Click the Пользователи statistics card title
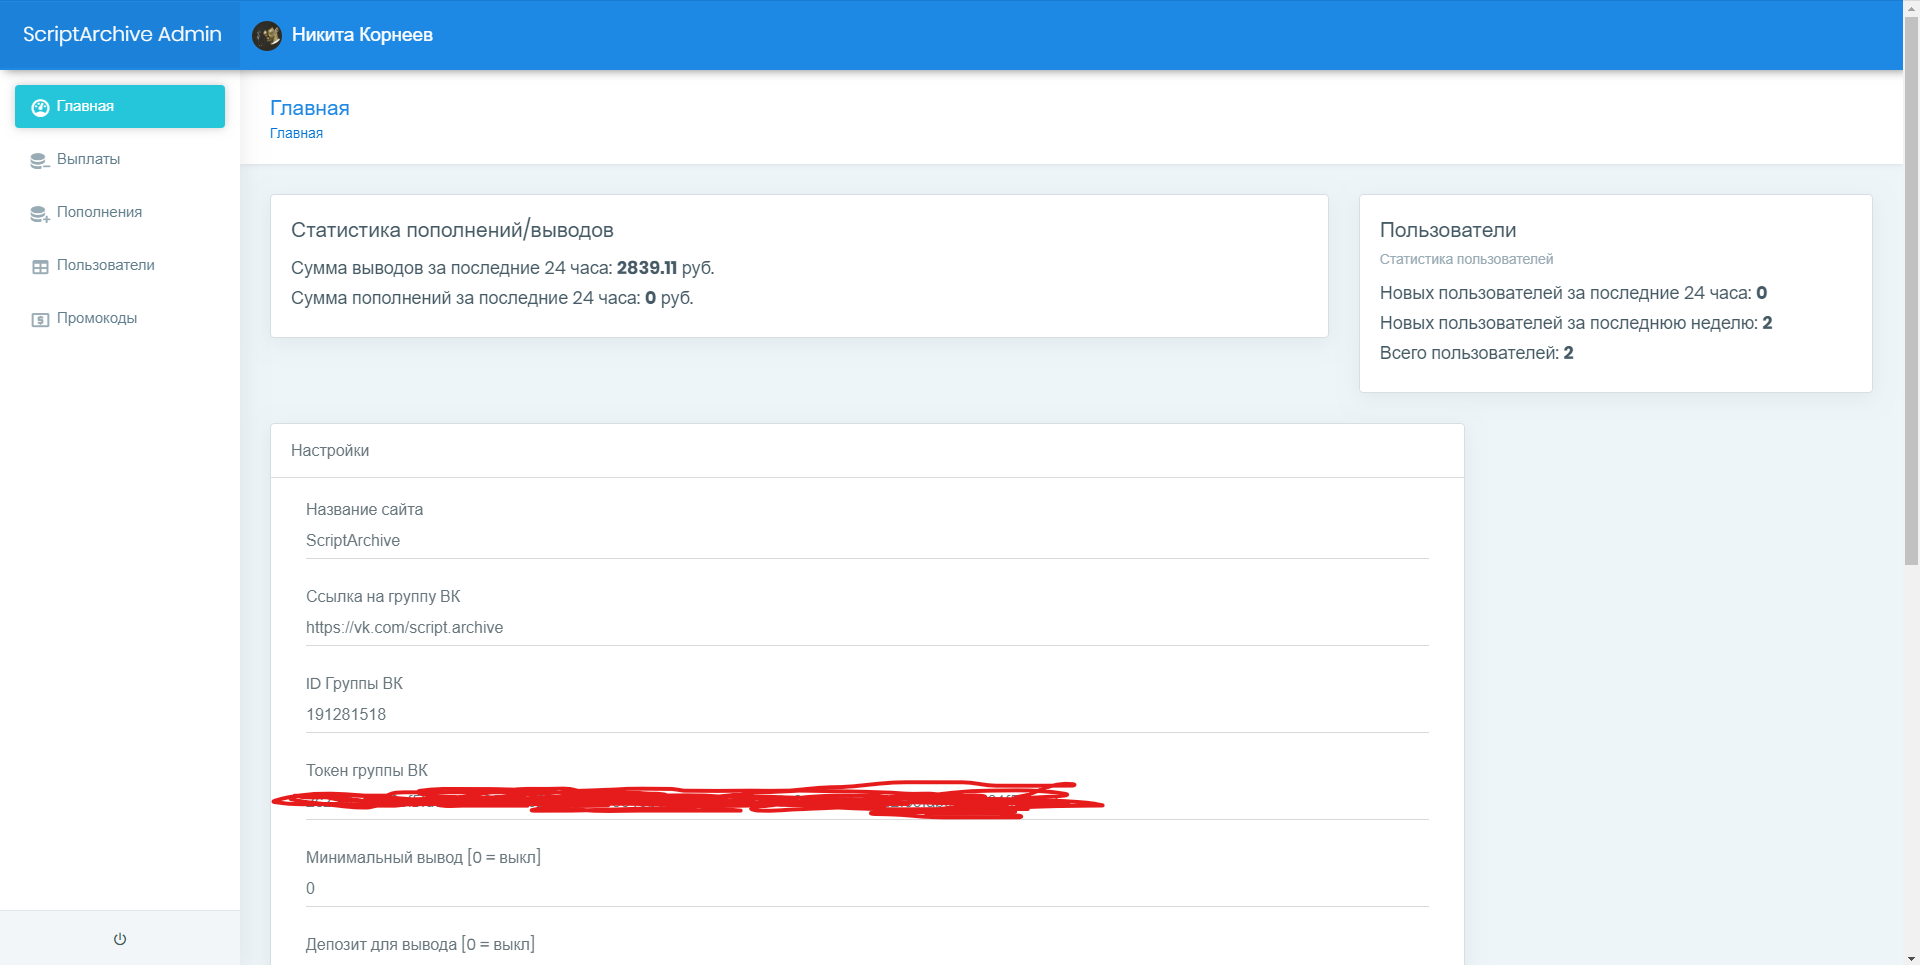The width and height of the screenshot is (1920, 965). click(1447, 230)
